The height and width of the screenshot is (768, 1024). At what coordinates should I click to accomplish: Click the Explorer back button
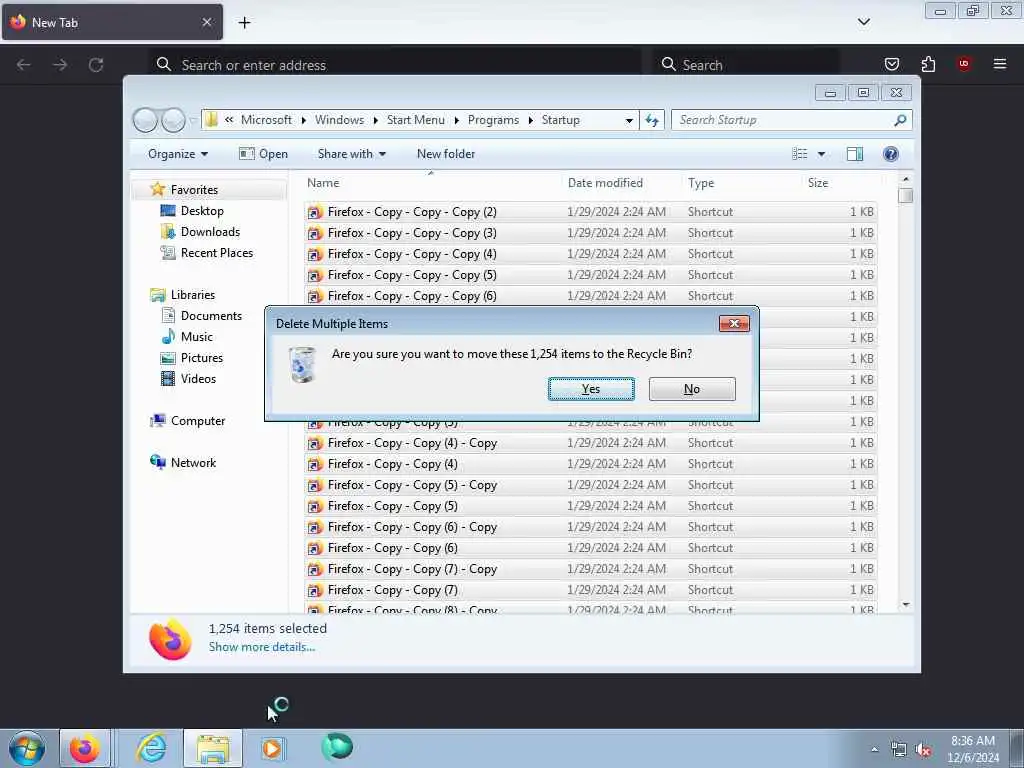(145, 120)
